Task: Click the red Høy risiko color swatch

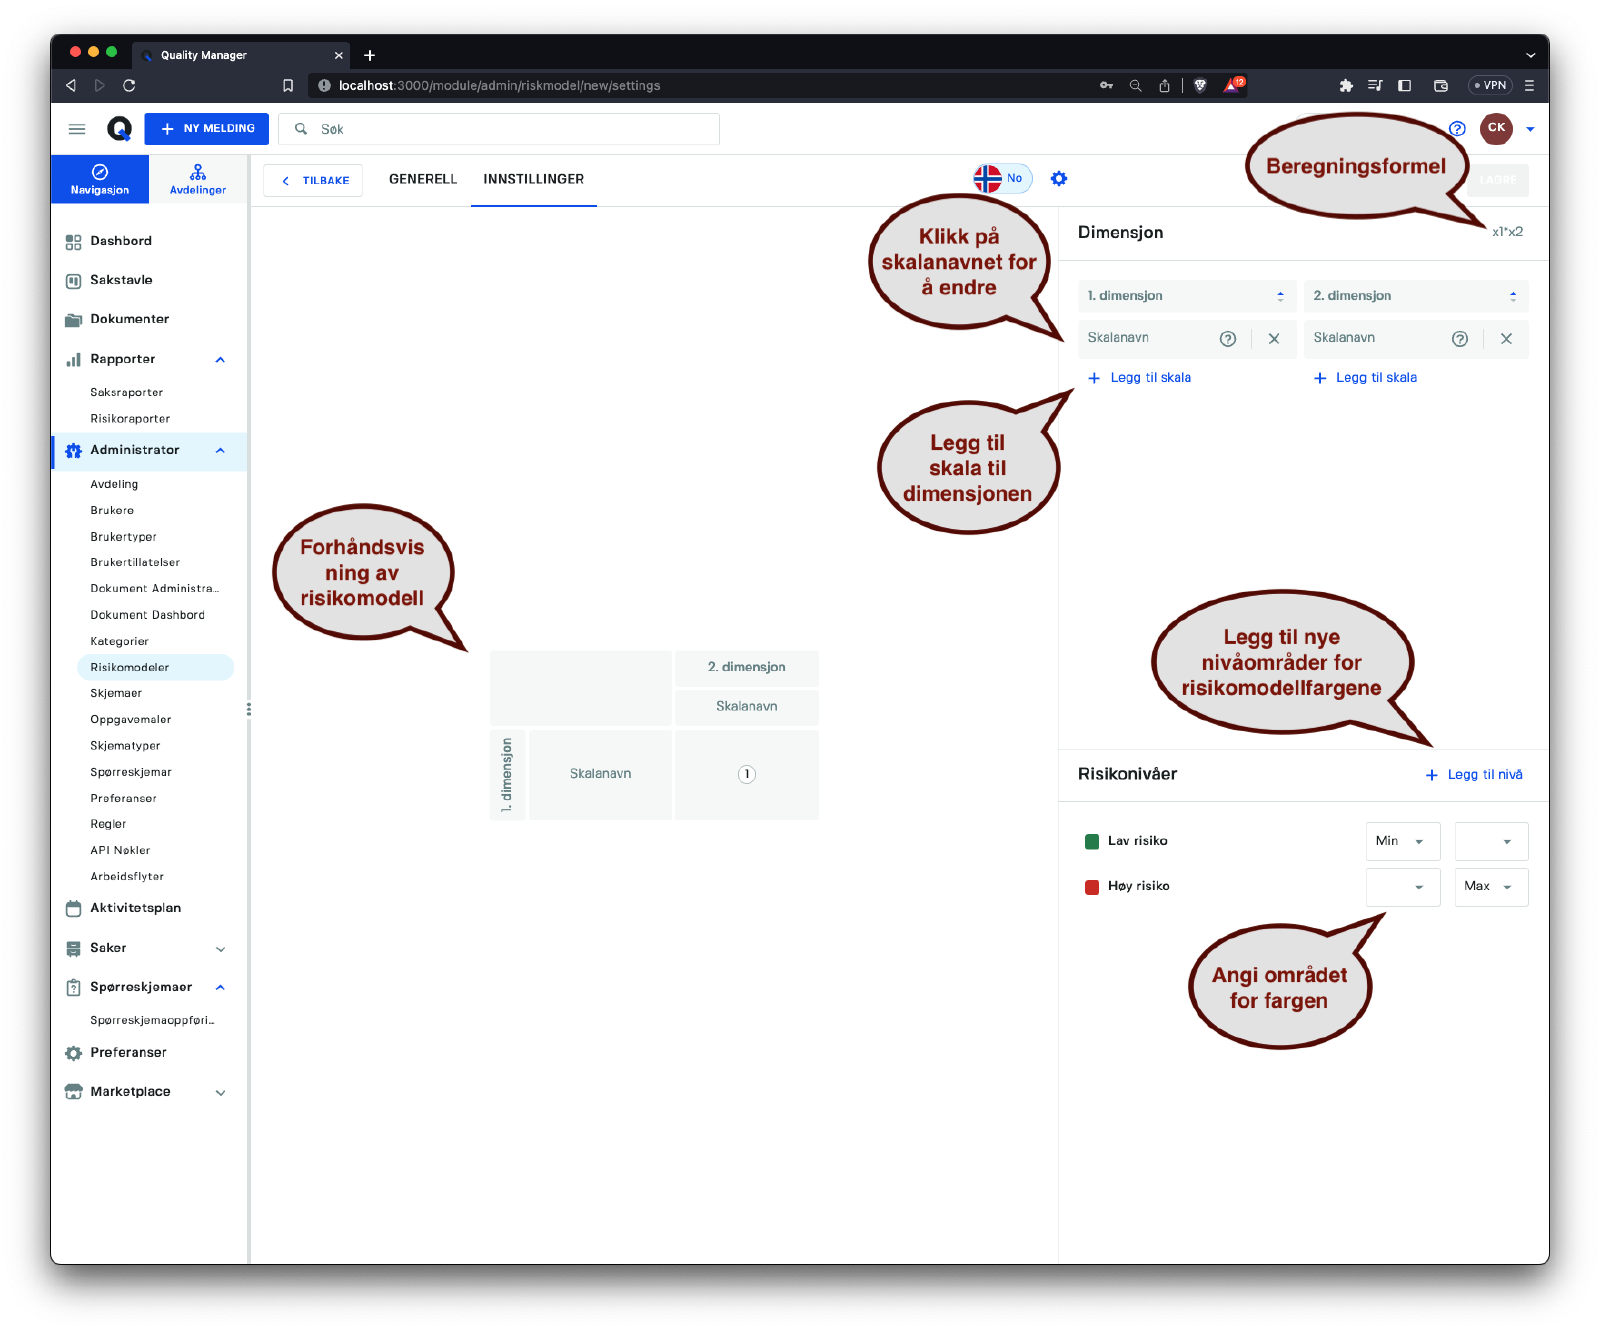Action: coord(1092,887)
